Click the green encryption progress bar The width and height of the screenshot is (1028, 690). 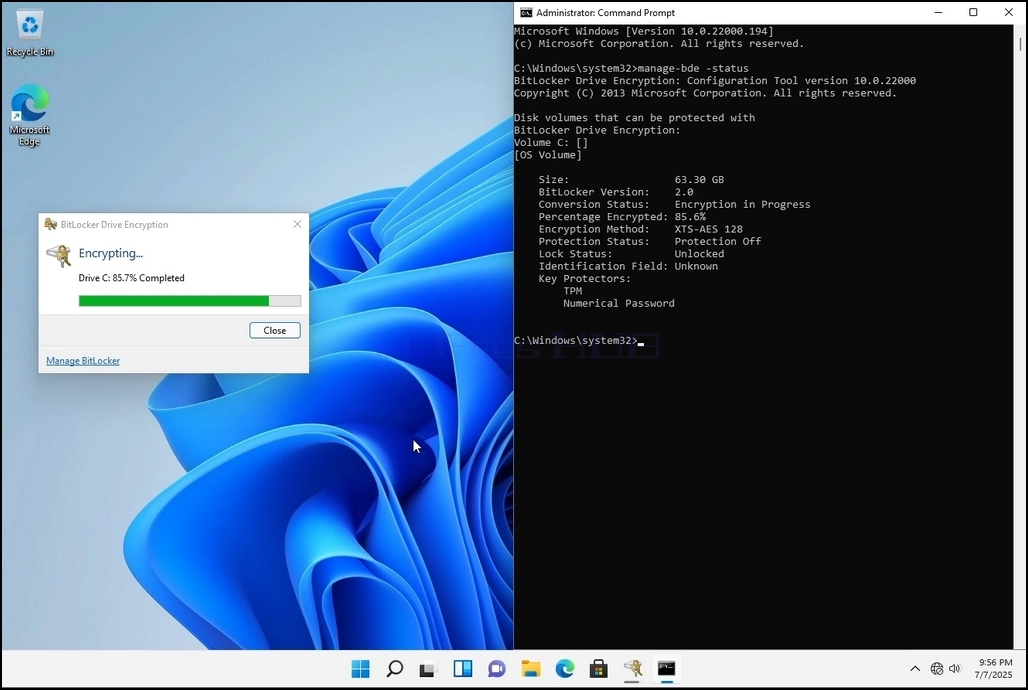pos(189,301)
